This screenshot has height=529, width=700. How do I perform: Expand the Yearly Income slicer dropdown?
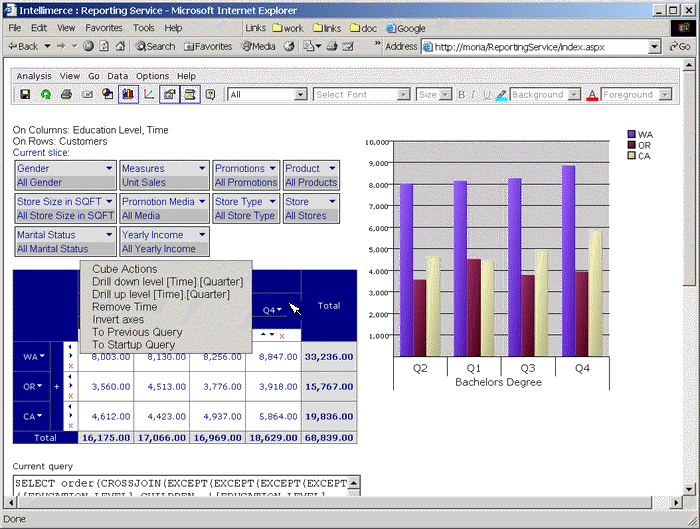pyautogui.click(x=202, y=234)
